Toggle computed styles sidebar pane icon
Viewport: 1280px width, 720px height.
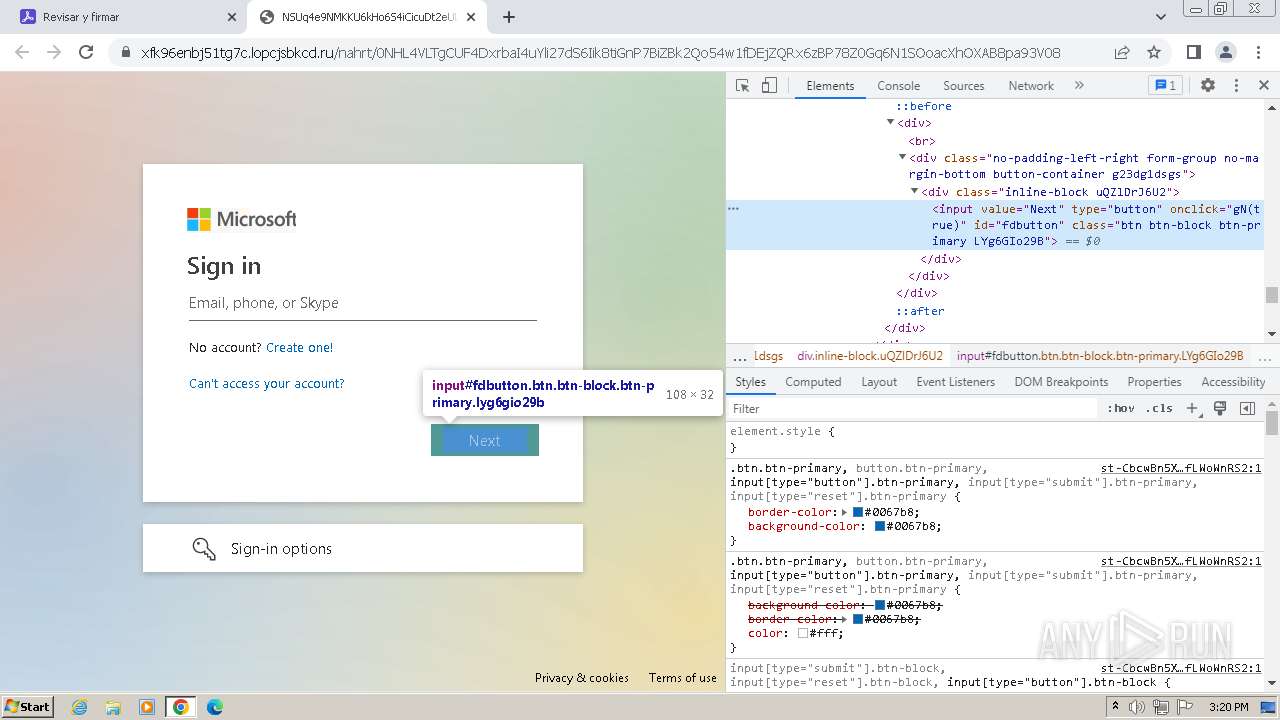1247,408
